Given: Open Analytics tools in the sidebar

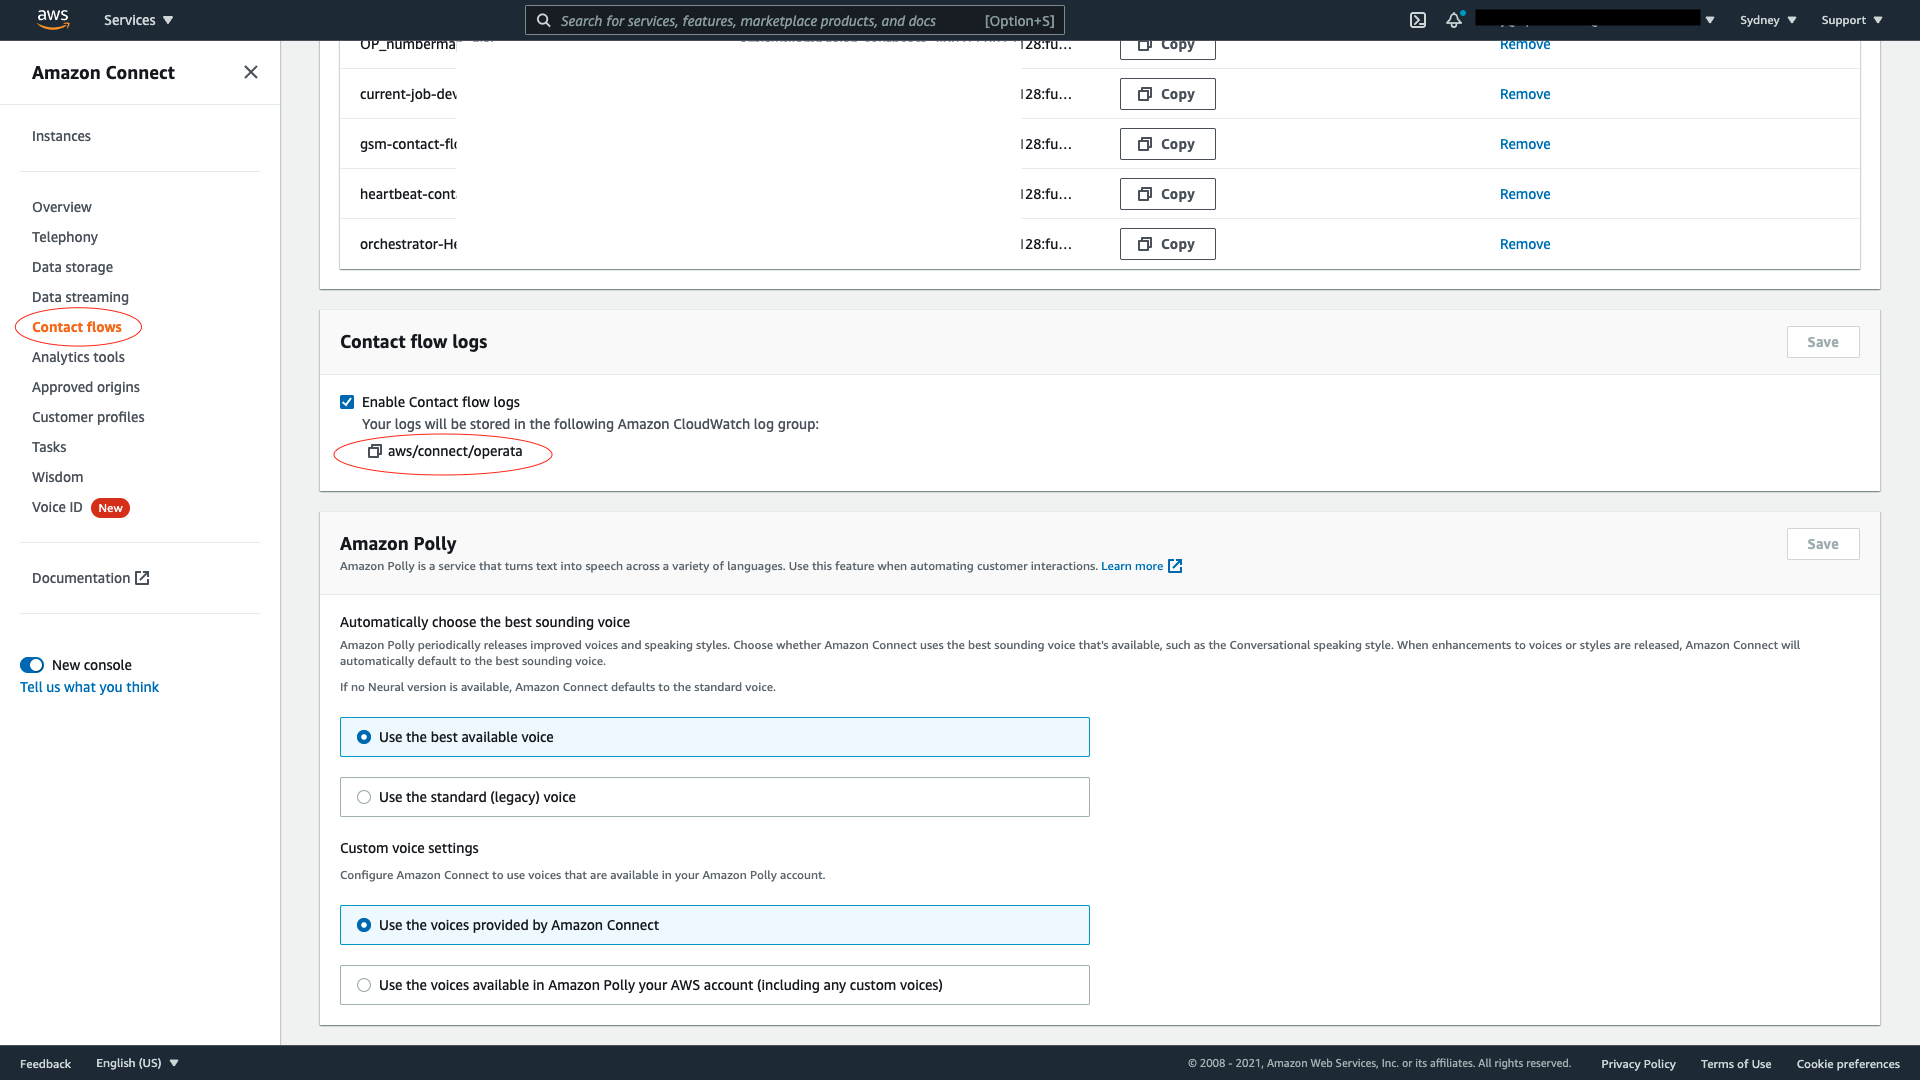Looking at the screenshot, I should point(78,357).
